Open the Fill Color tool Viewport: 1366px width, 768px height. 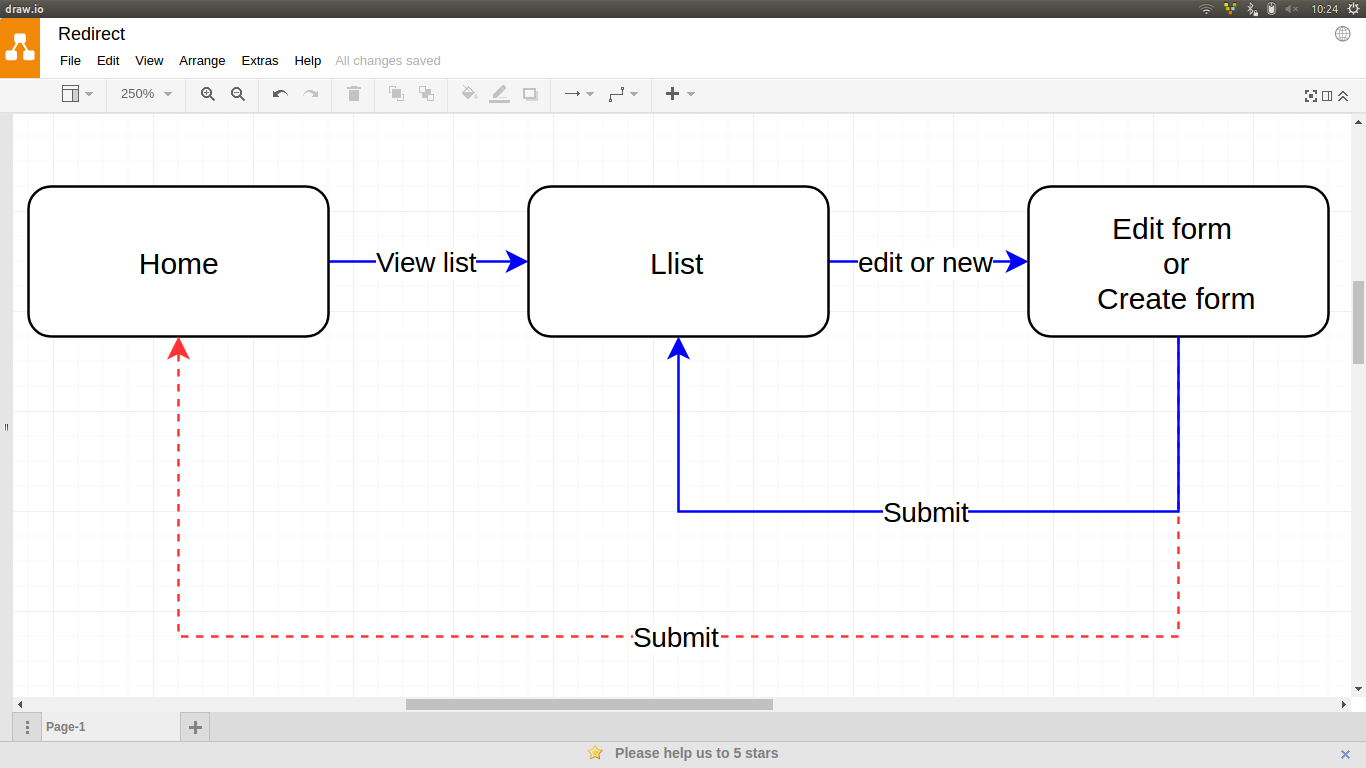[x=469, y=94]
